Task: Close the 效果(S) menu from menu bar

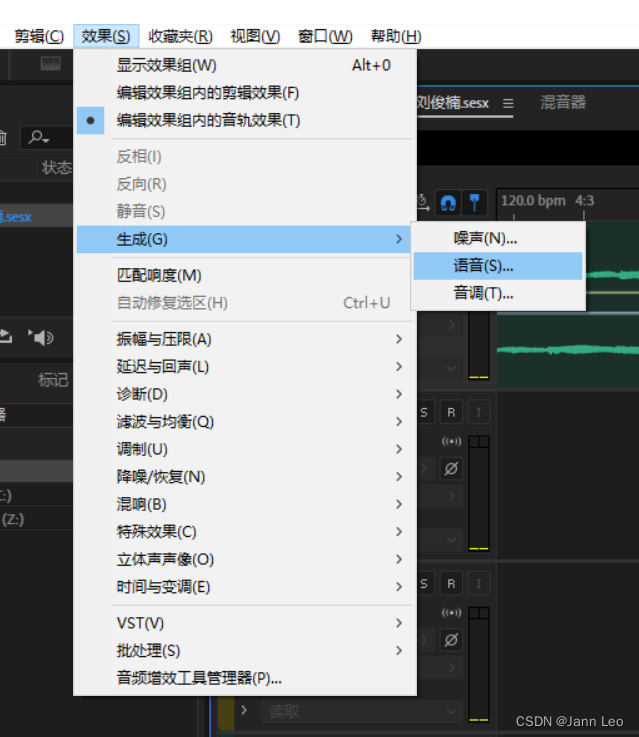Action: point(106,36)
